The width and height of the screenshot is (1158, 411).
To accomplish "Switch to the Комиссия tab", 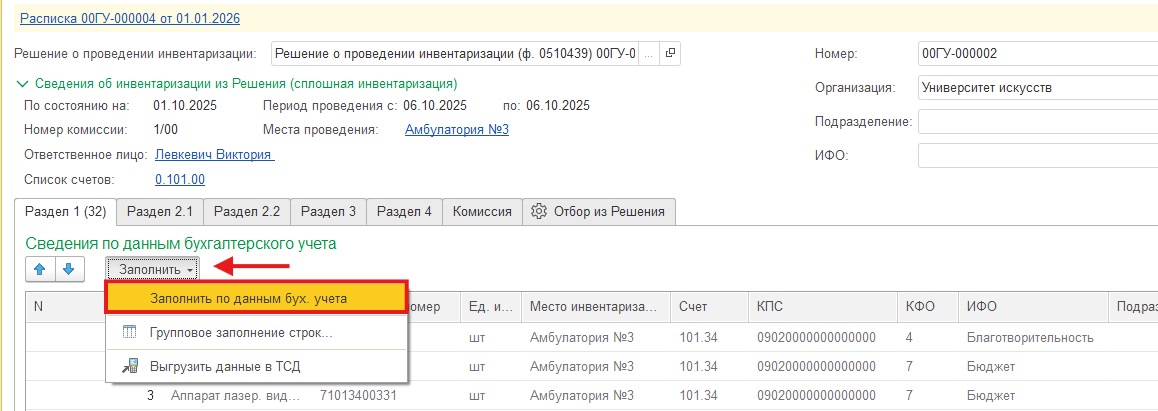I will [482, 211].
